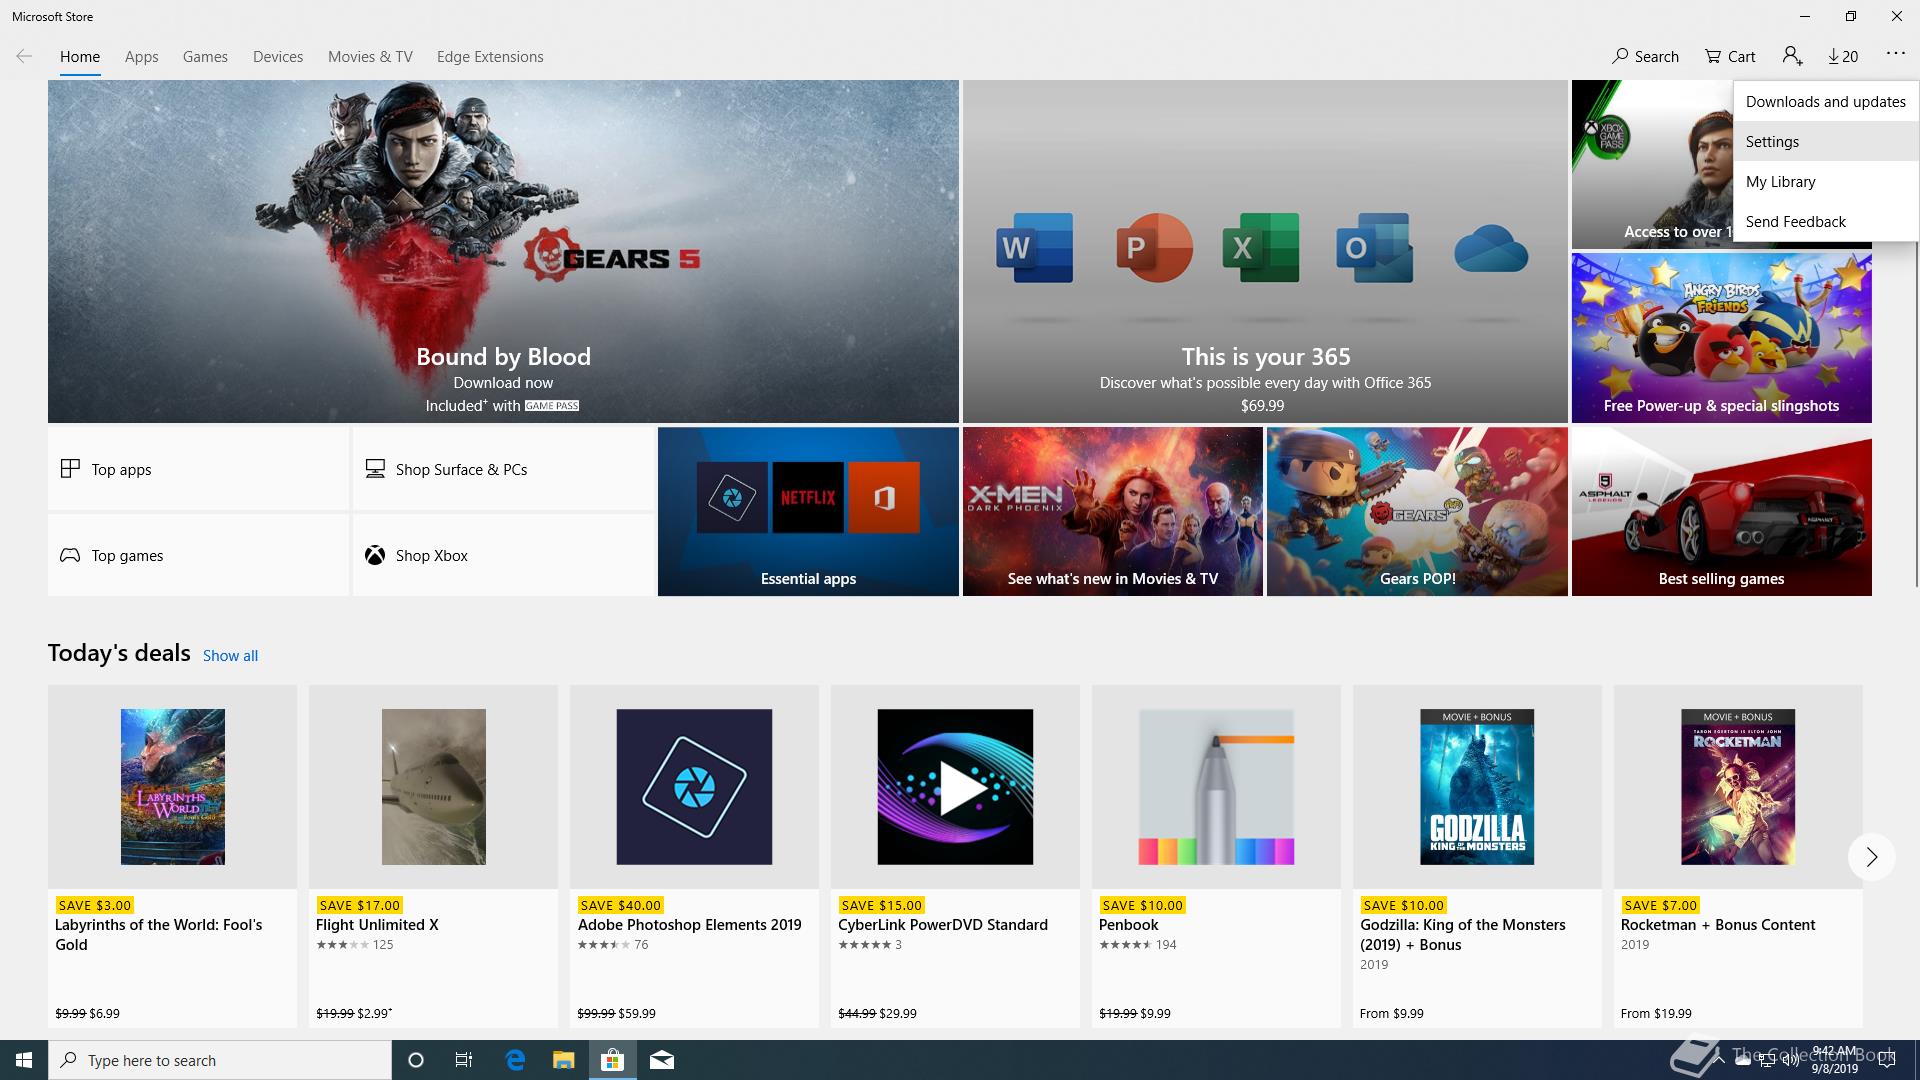Screen dimensions: 1920x1080
Task: Click the back arrow icon
Action: [x=24, y=57]
